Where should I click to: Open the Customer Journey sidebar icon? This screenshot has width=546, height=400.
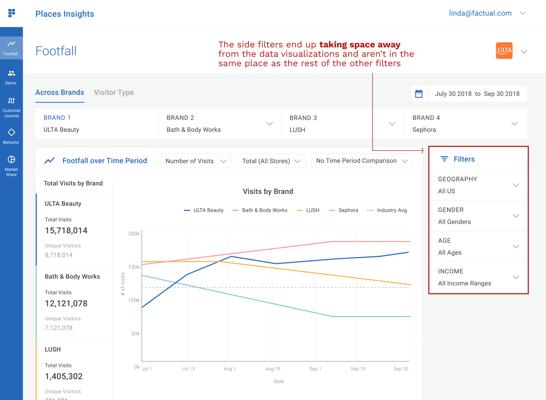click(11, 107)
